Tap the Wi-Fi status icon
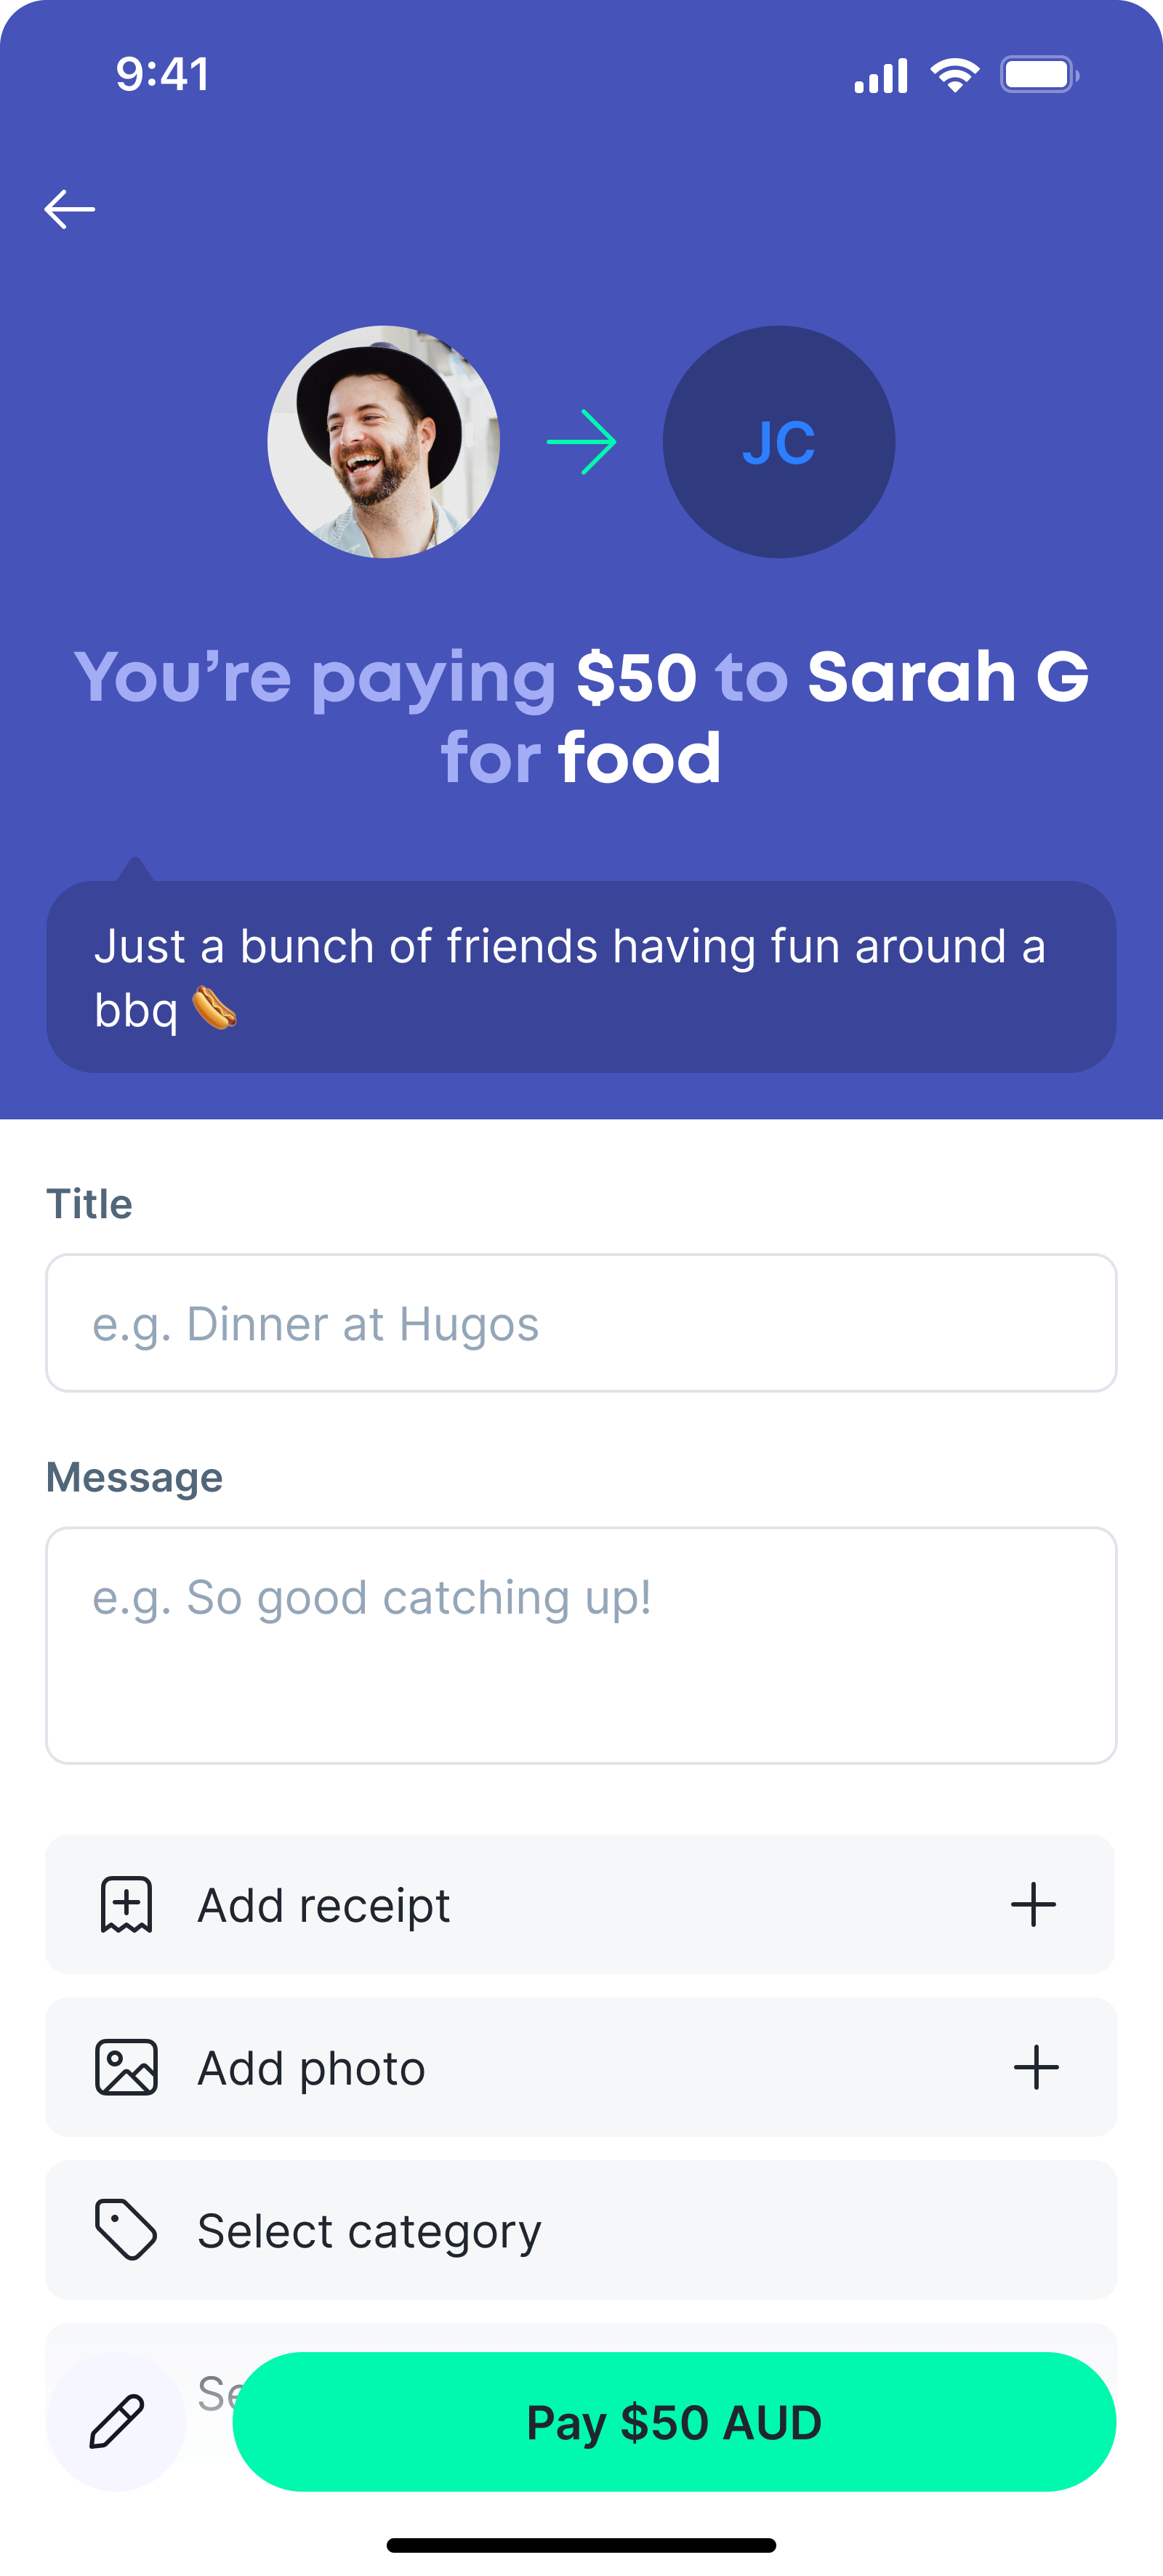The image size is (1163, 2576). [955, 75]
